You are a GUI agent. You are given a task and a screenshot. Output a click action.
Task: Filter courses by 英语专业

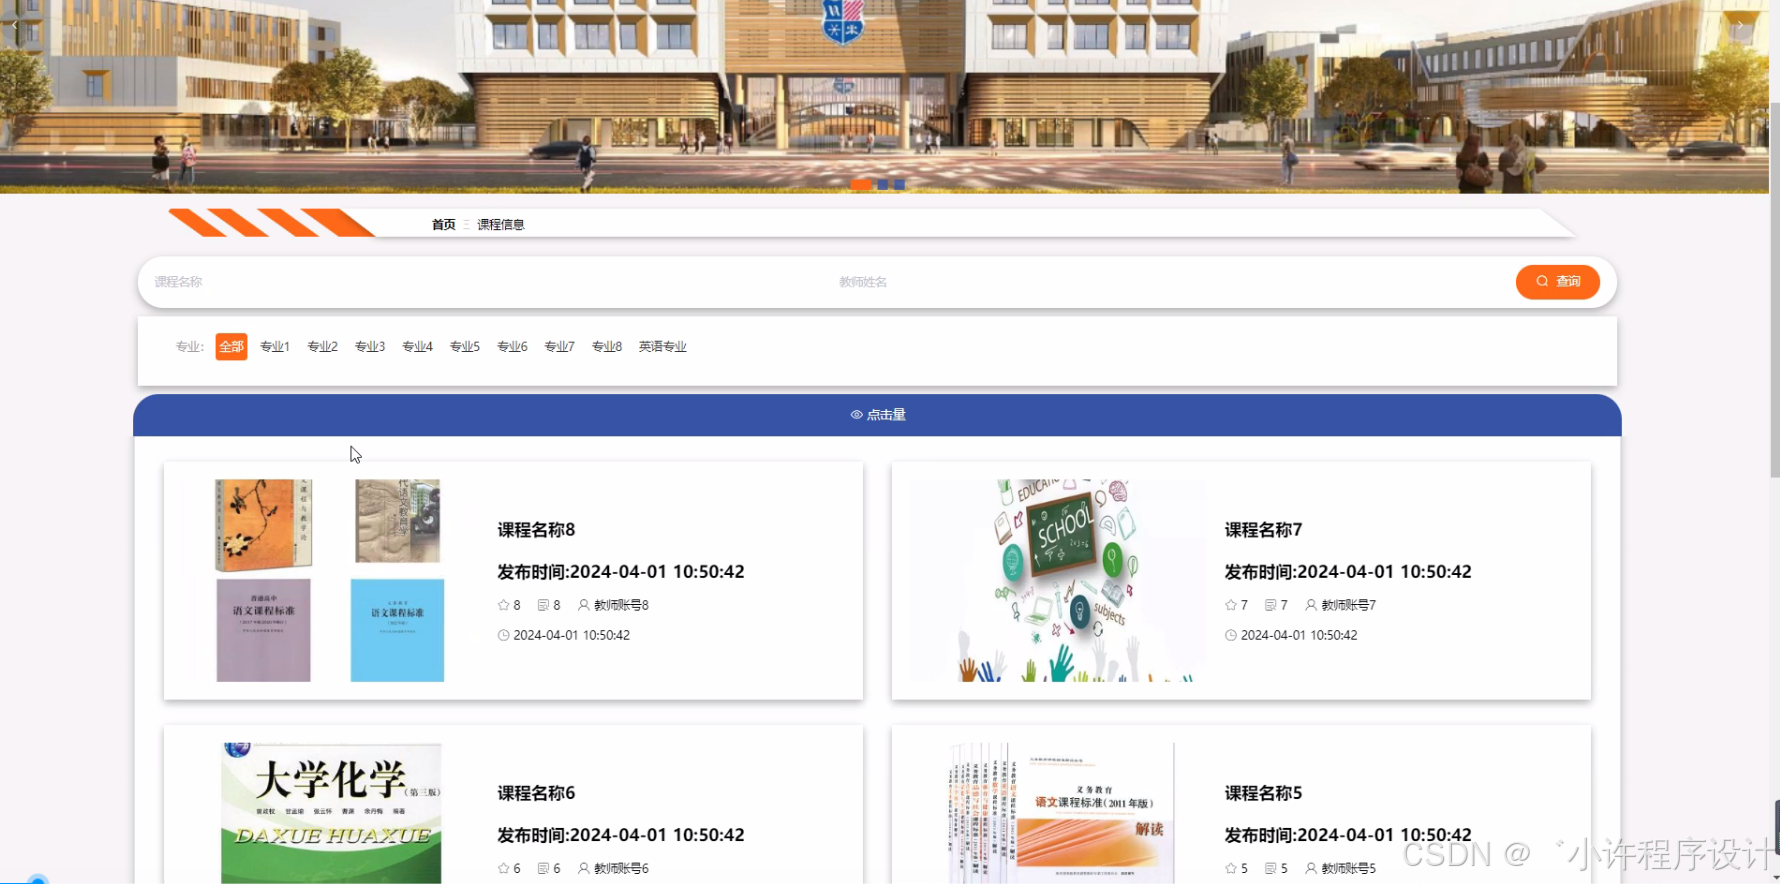663,347
